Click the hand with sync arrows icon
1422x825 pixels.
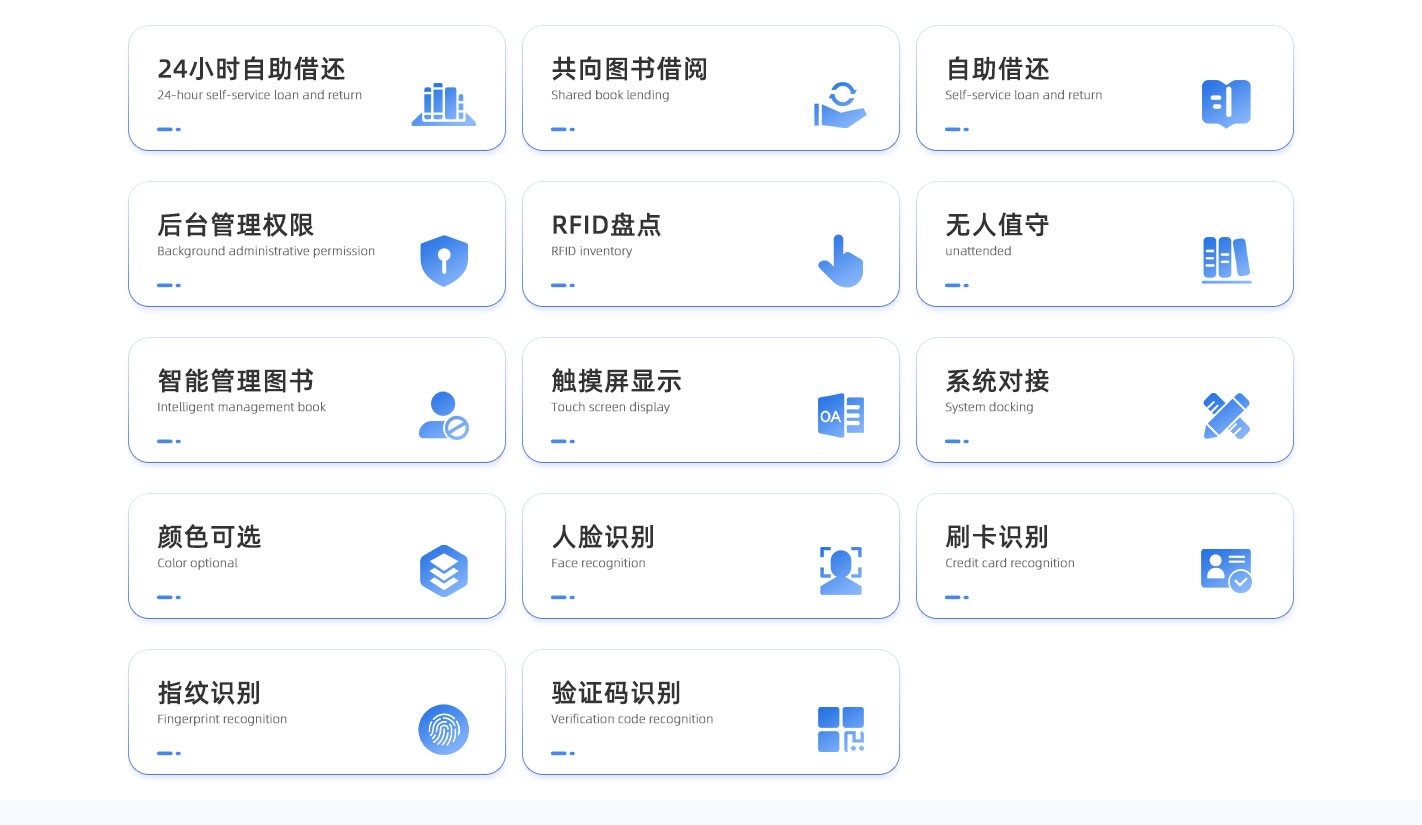click(x=839, y=104)
